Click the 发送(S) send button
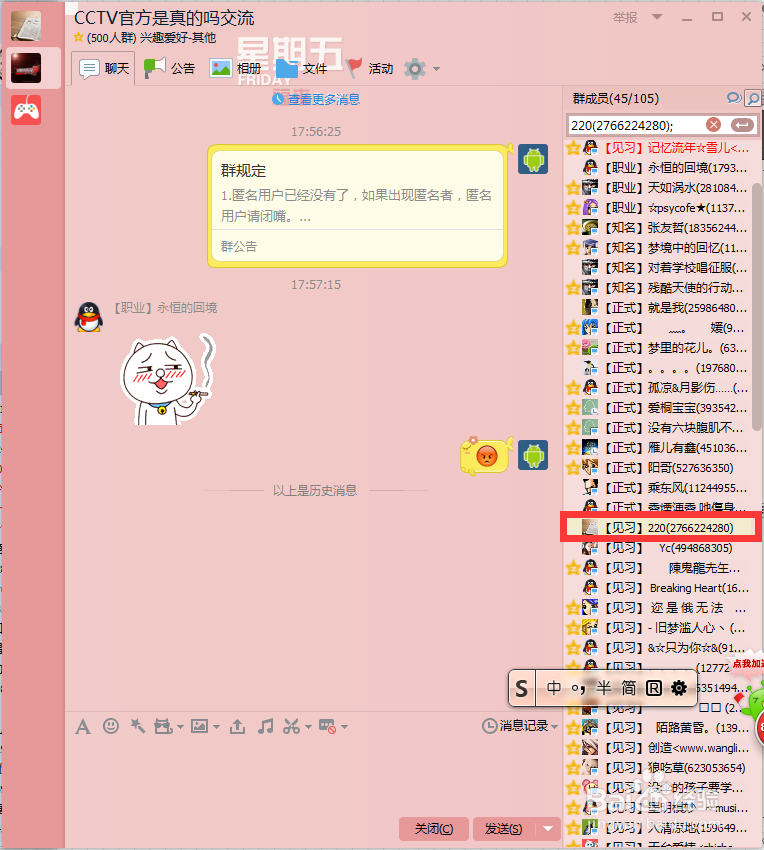 pyautogui.click(x=504, y=829)
